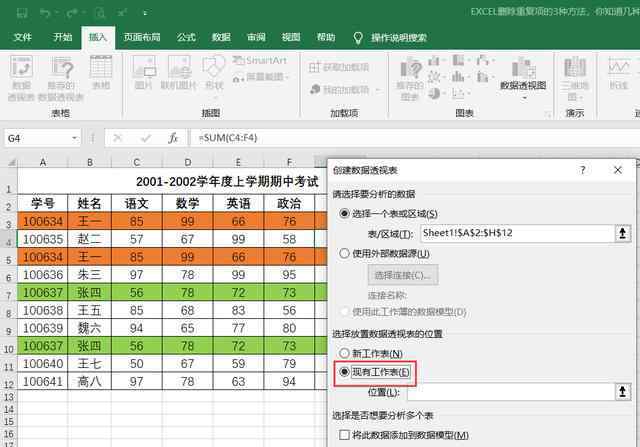640x447 pixels.
Task: Select the 使用外部数据源 radio option
Action: pyautogui.click(x=346, y=253)
